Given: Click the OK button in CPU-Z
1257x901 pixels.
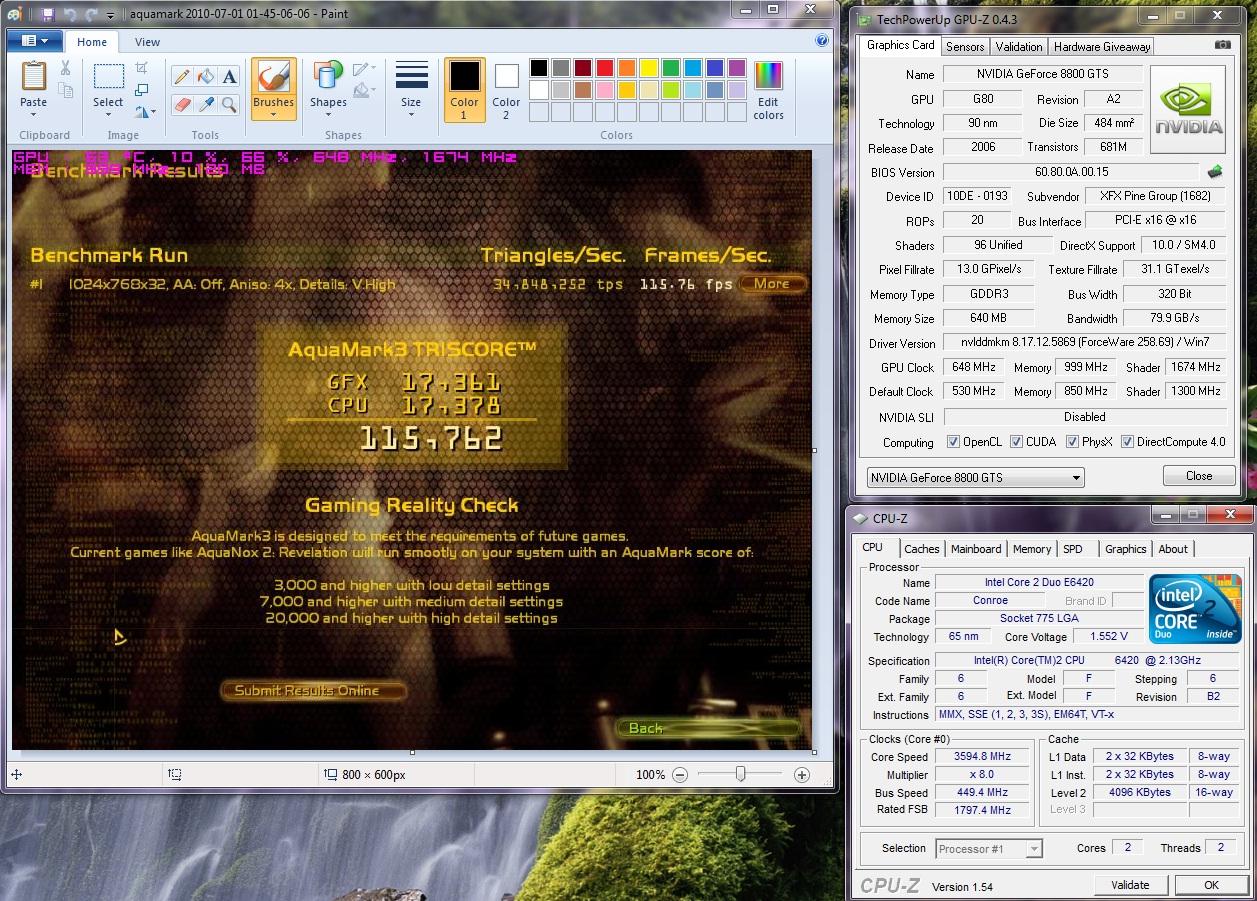Looking at the screenshot, I should (x=1211, y=885).
